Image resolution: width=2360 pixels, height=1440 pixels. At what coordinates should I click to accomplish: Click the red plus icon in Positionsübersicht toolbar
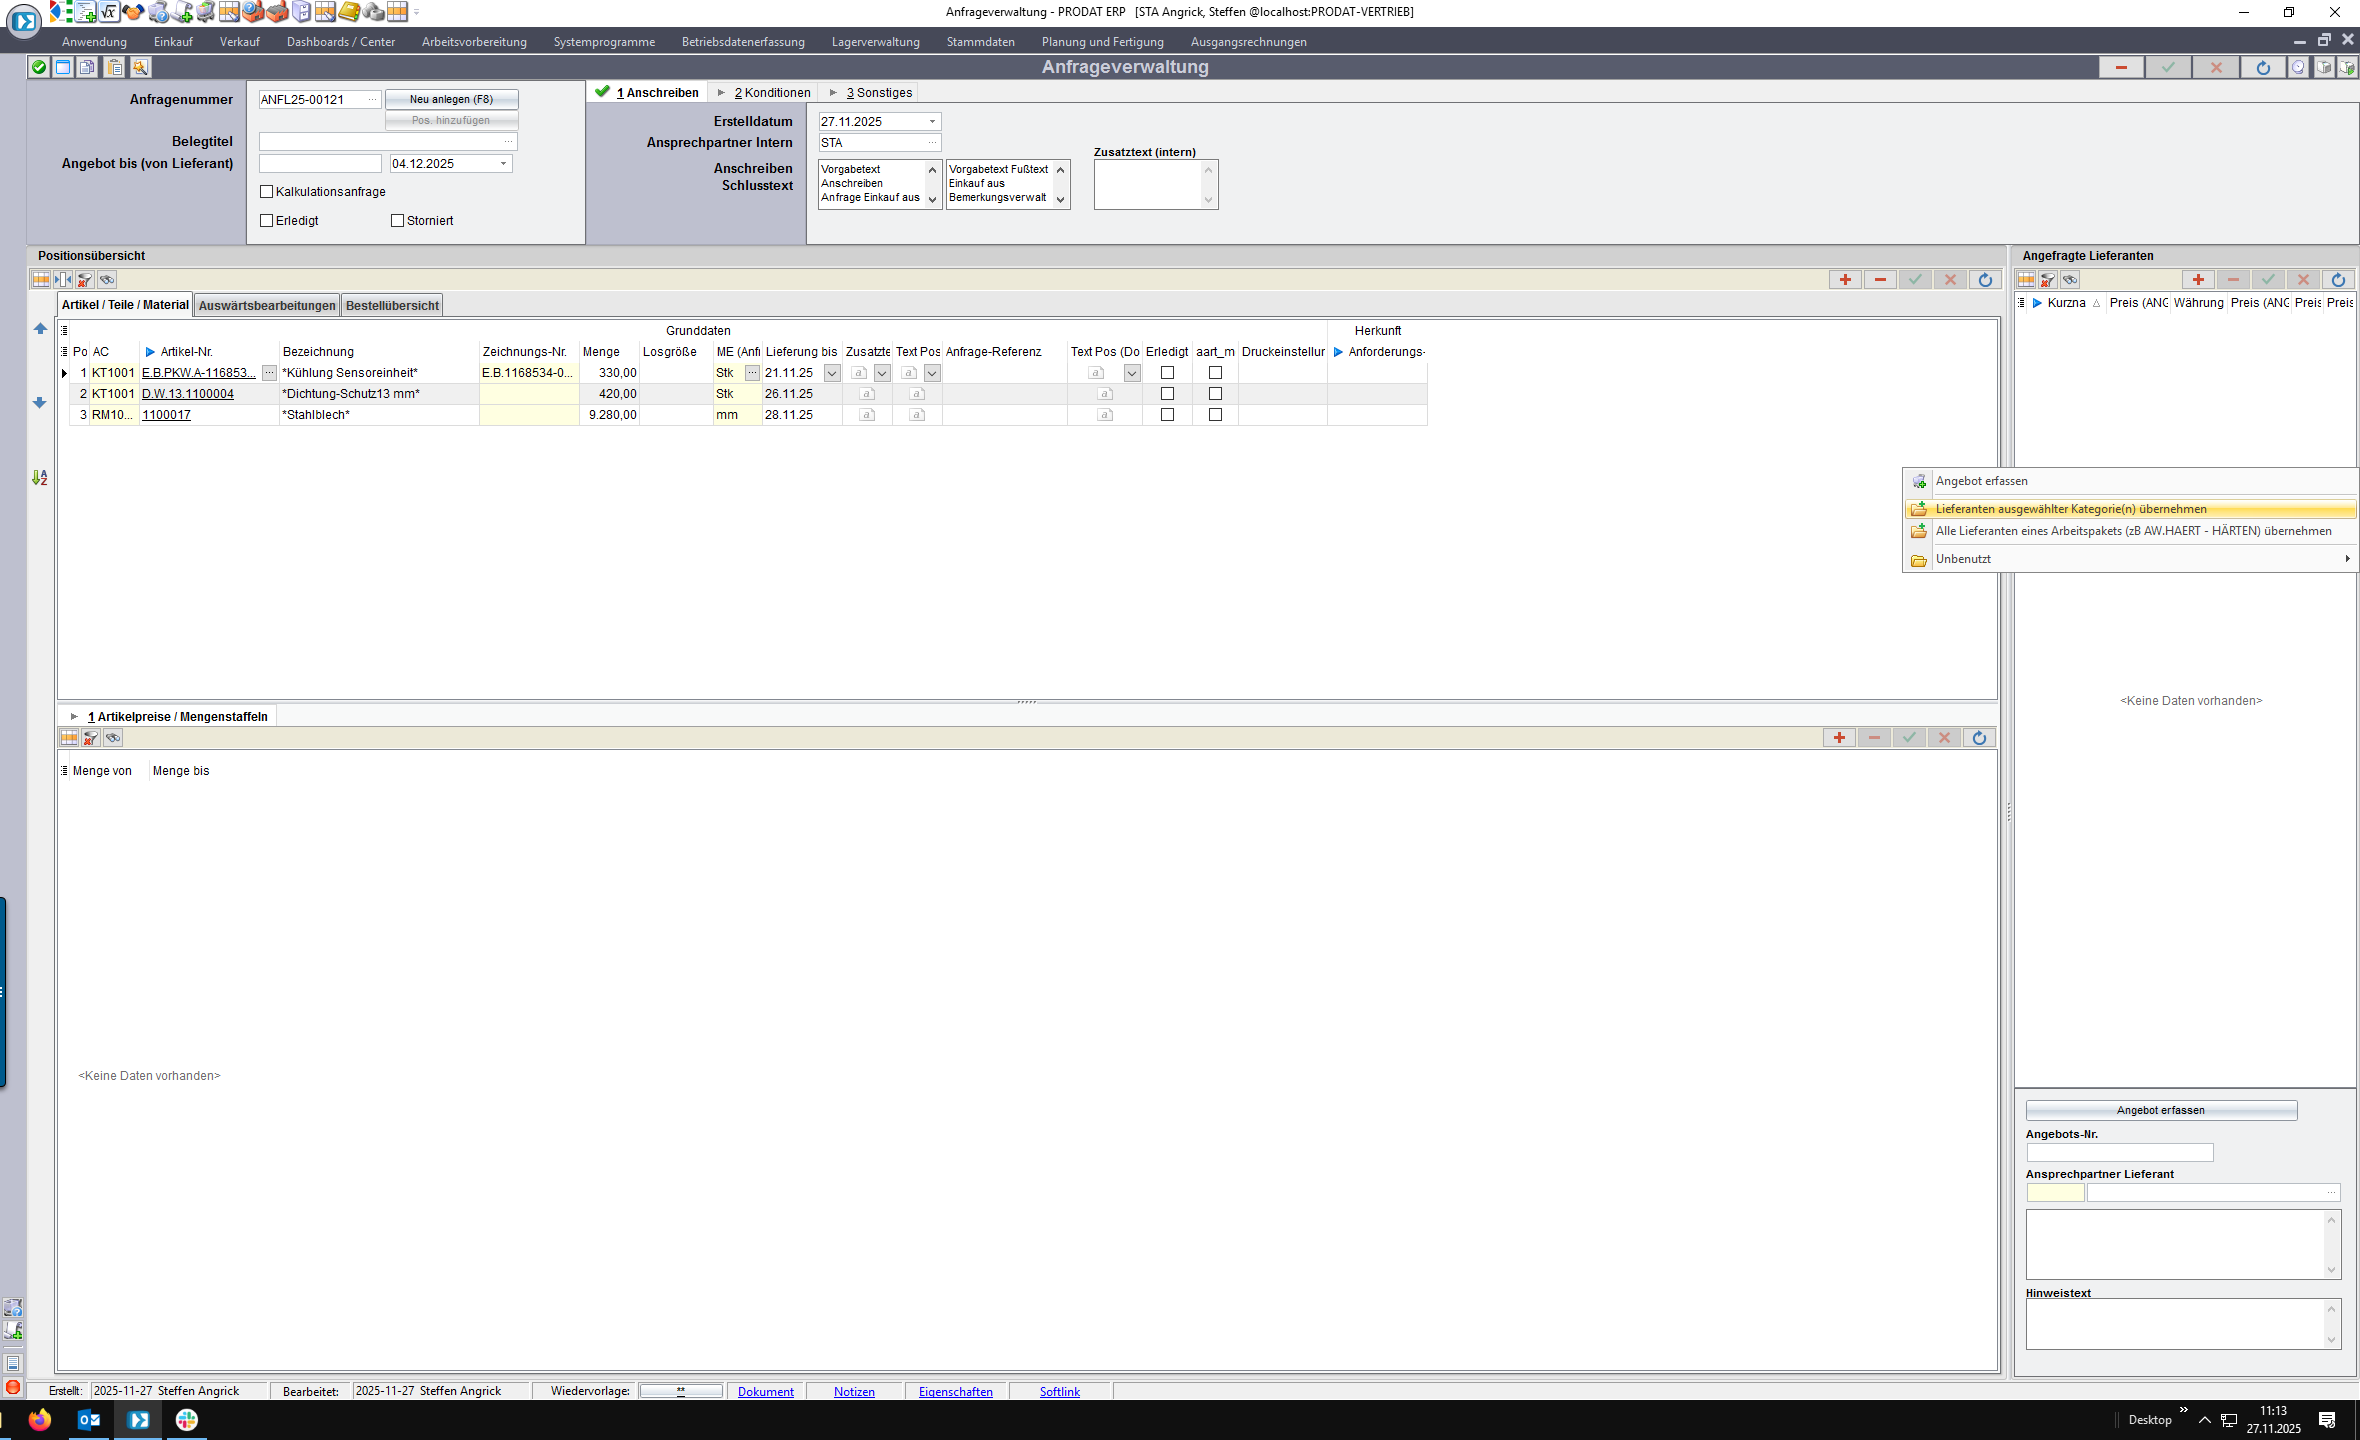tap(1844, 280)
